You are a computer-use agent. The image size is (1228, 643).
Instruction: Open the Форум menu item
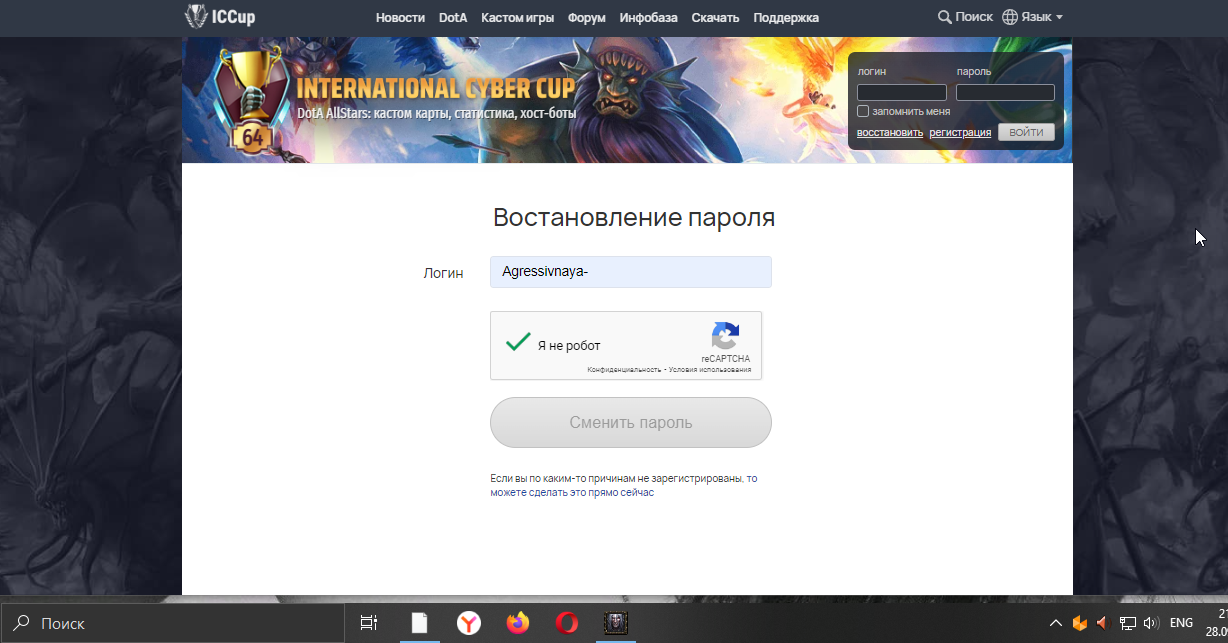(586, 18)
